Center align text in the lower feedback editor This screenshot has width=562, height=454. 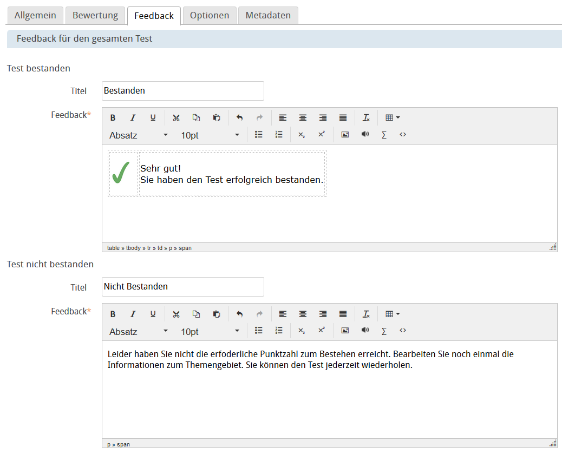[x=303, y=314]
